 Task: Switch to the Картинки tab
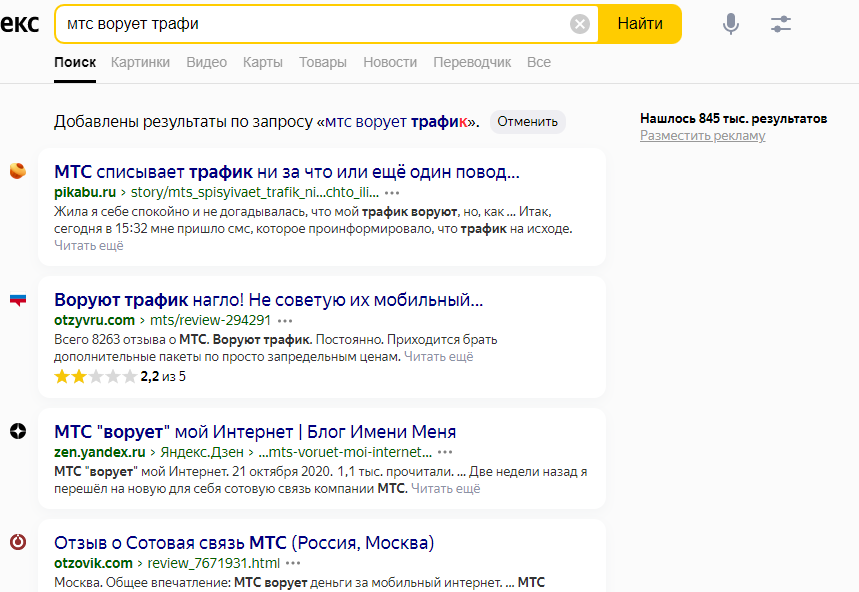click(140, 62)
